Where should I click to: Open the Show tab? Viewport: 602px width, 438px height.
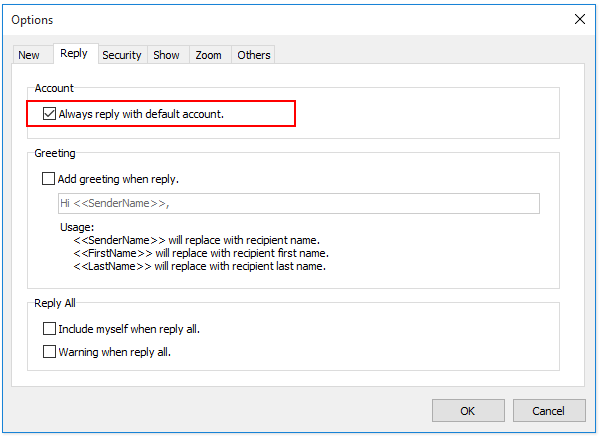pos(167,55)
